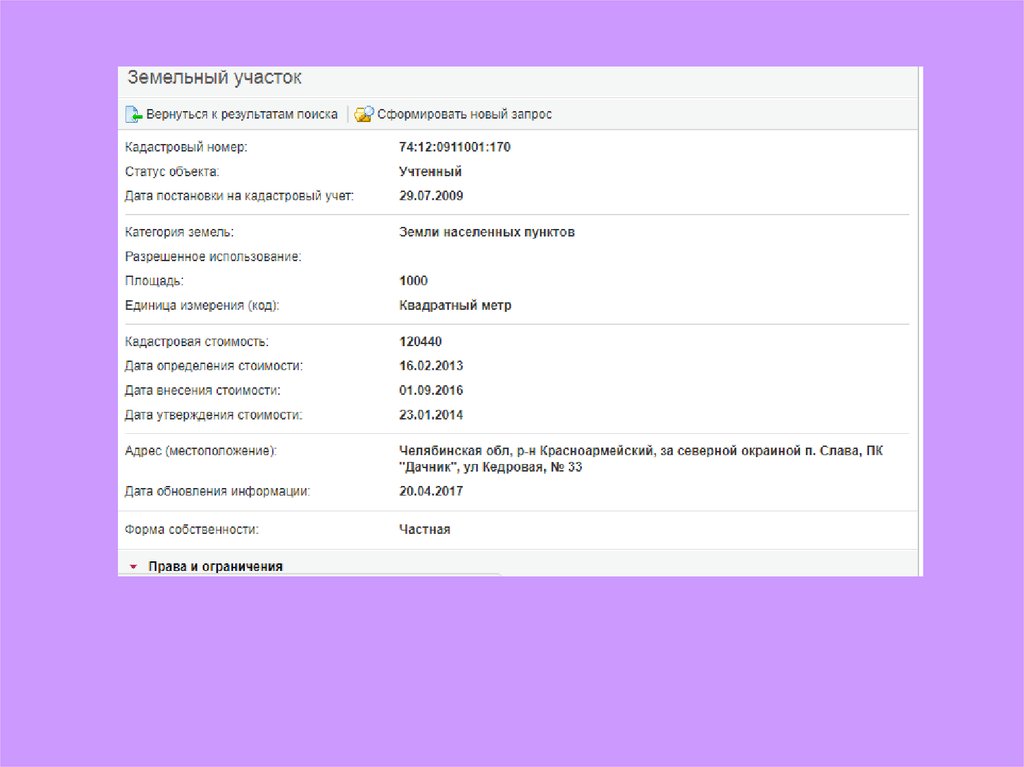The width and height of the screenshot is (1024, 767).
Task: Click information update date 20.04.2017
Action: [x=431, y=491]
